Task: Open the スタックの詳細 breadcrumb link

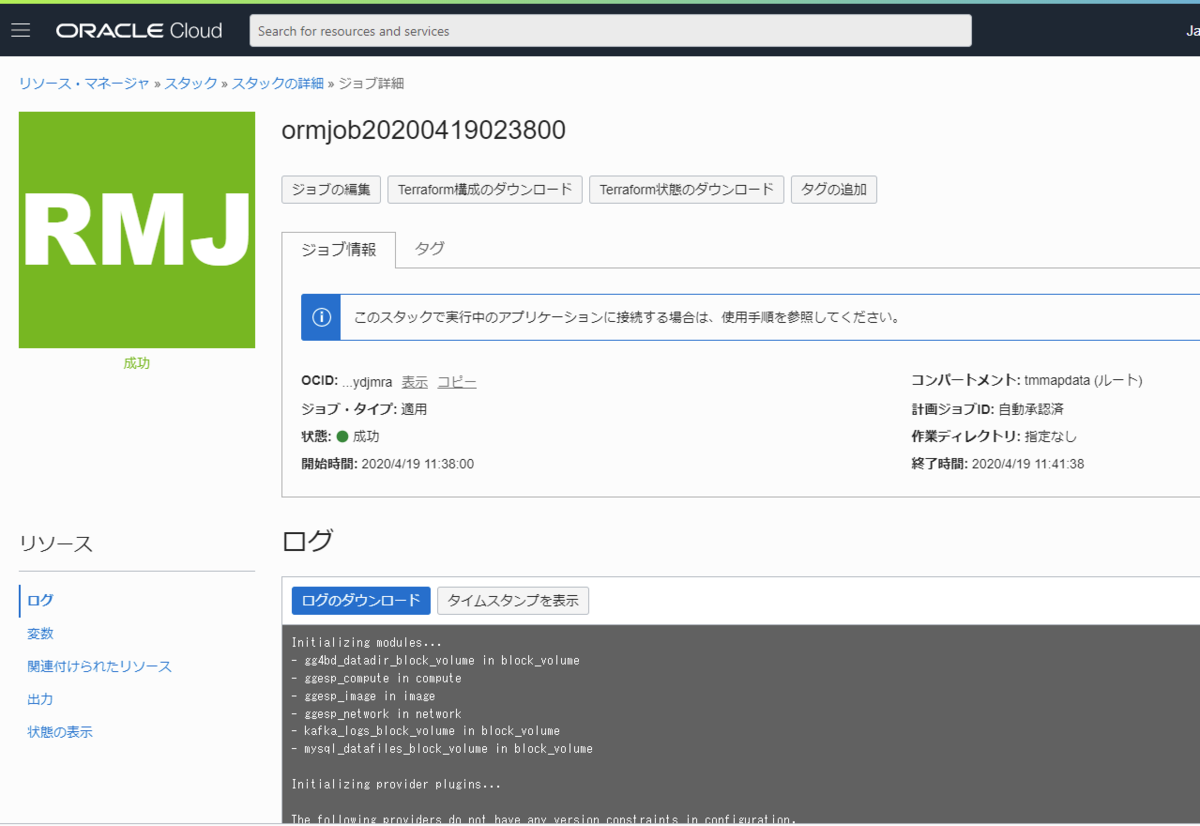Action: pyautogui.click(x=278, y=83)
